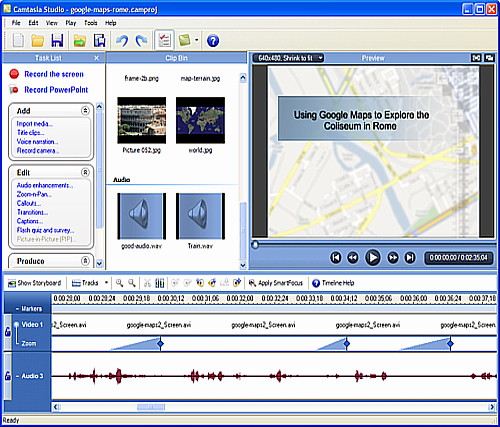Select the Picture 052.jpg thumbnail
500x427 pixels.
pos(142,120)
